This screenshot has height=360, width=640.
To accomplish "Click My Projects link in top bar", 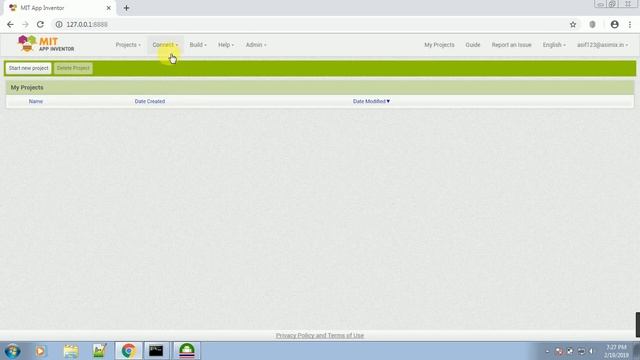I will coord(439,45).
